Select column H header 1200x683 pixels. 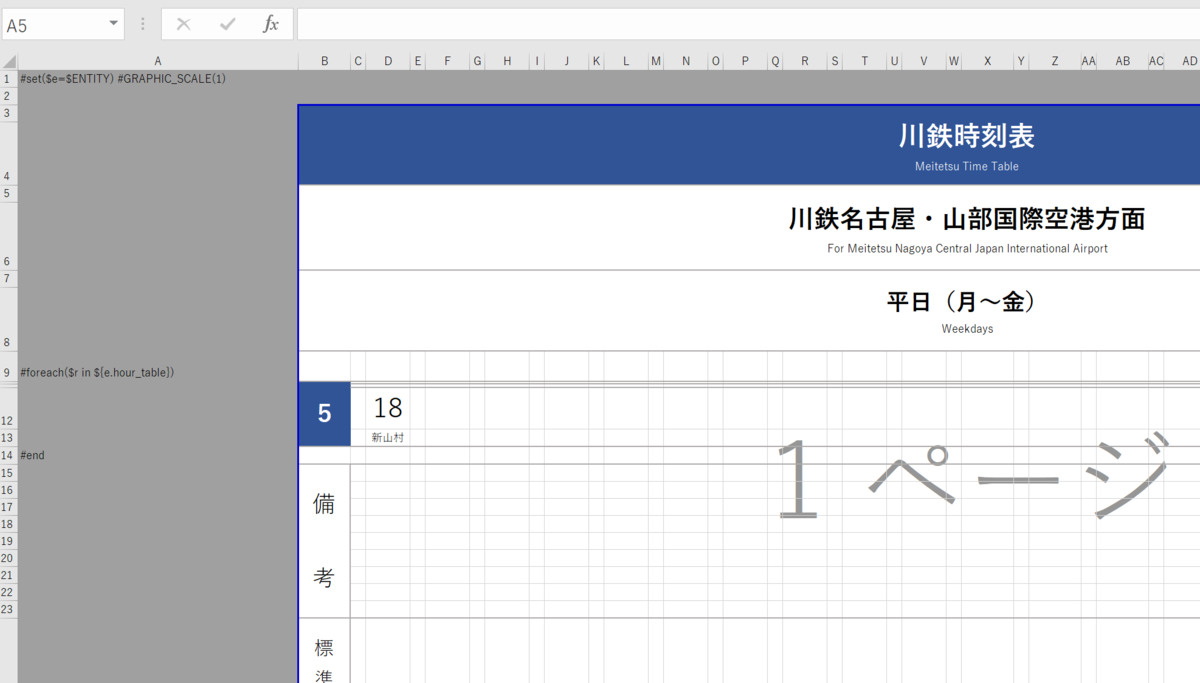pos(507,61)
